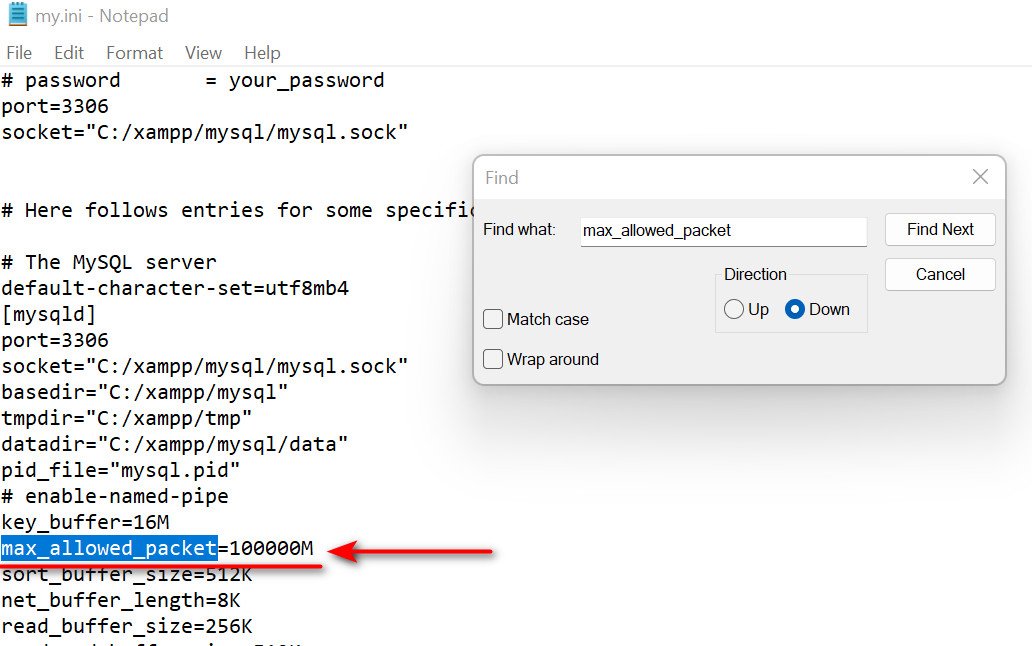Image resolution: width=1032 pixels, height=646 pixels.
Task: Open the Format menu
Action: click(134, 53)
